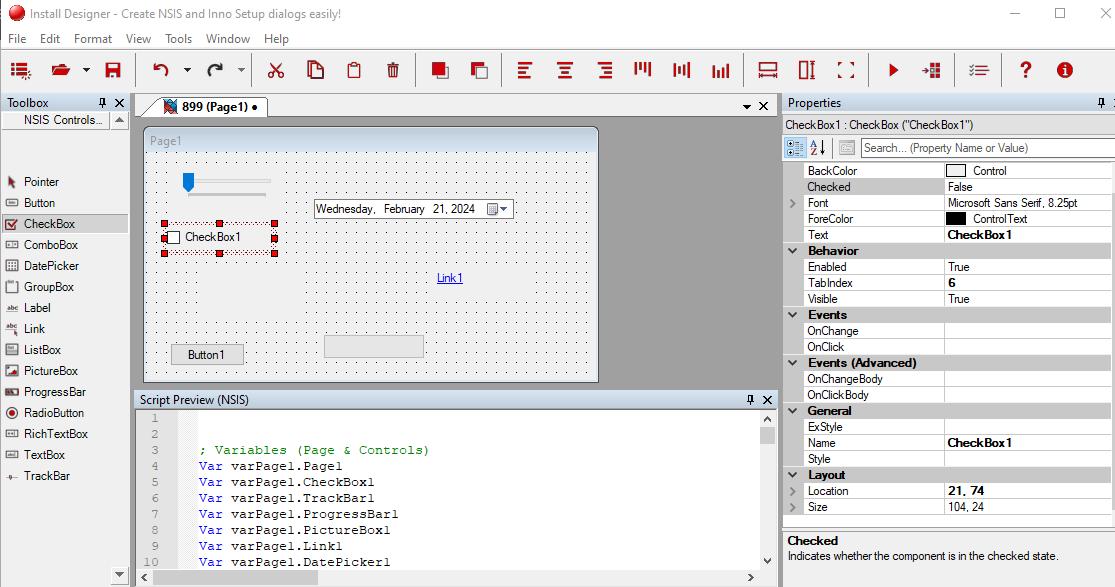
Task: Click the Link1 hyperlink on Page1
Action: pyautogui.click(x=449, y=278)
